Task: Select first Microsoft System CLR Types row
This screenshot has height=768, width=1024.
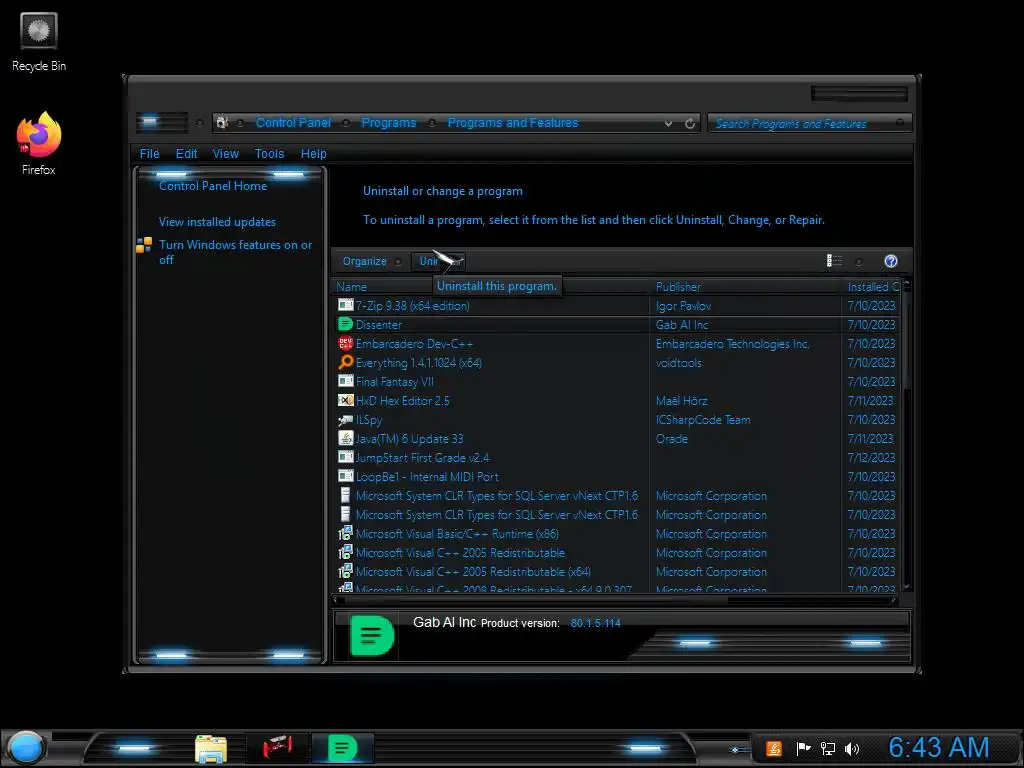Action: (496, 496)
